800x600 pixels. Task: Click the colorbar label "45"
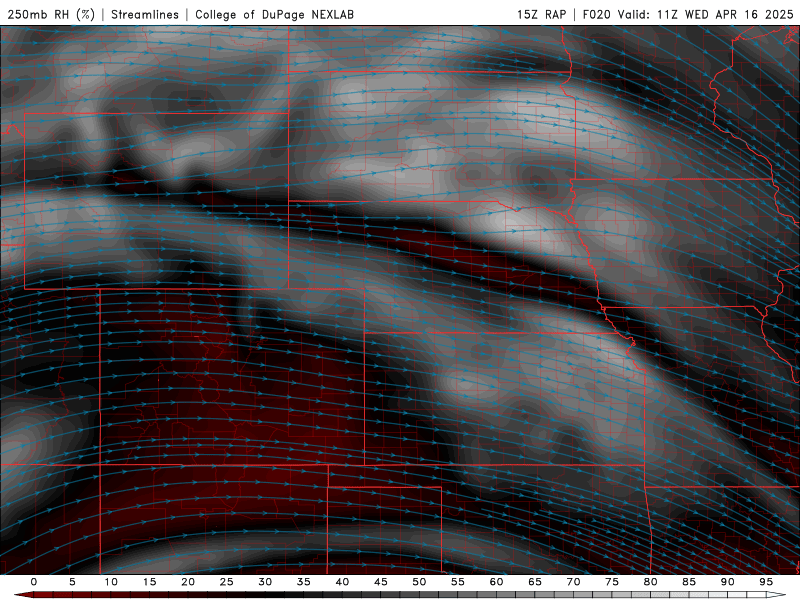pyautogui.click(x=381, y=582)
